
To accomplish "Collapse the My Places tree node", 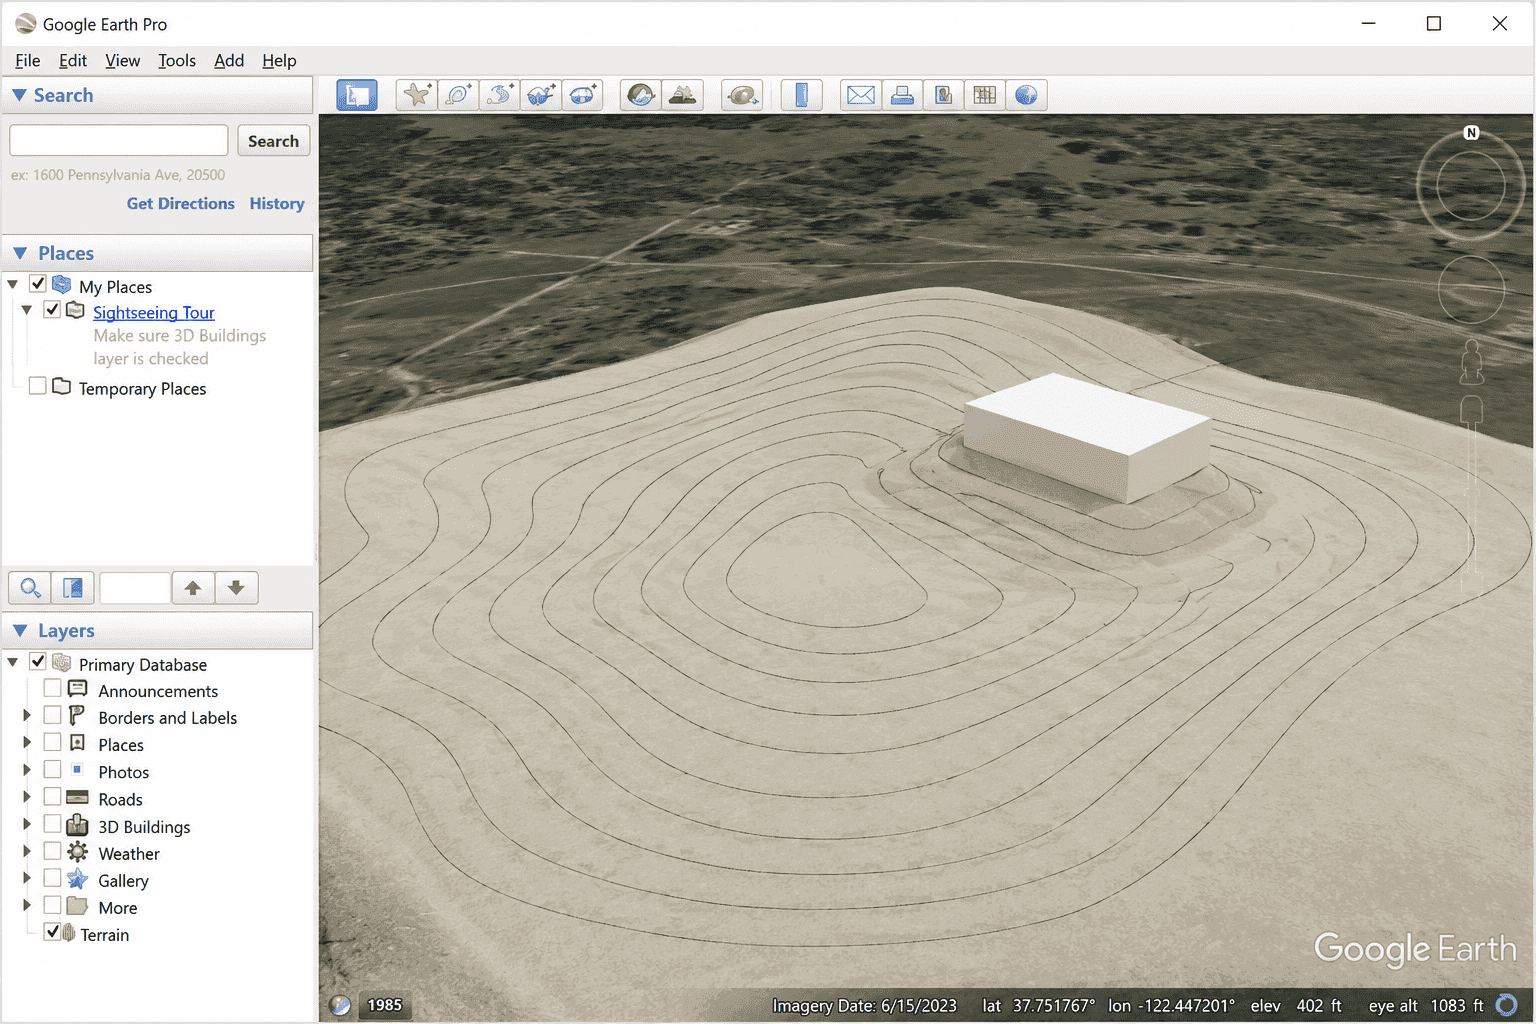I will [x=13, y=285].
